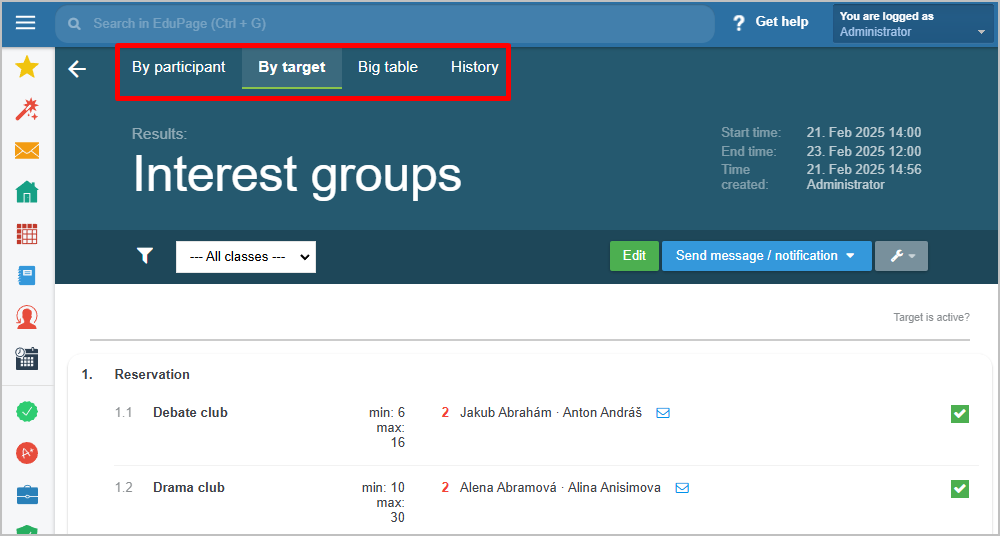This screenshot has height=536, width=1000.
Task: Expand Send message / notification dropdown
Action: [767, 256]
